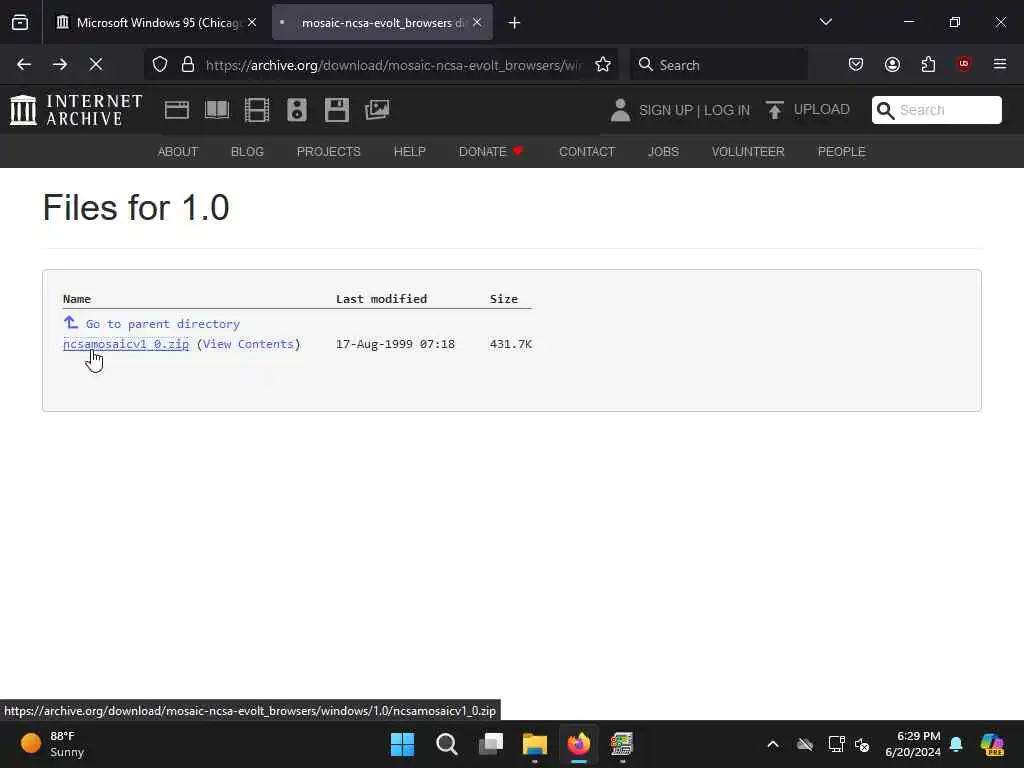
Task: Click the Firefox address bar URL
Action: point(393,65)
